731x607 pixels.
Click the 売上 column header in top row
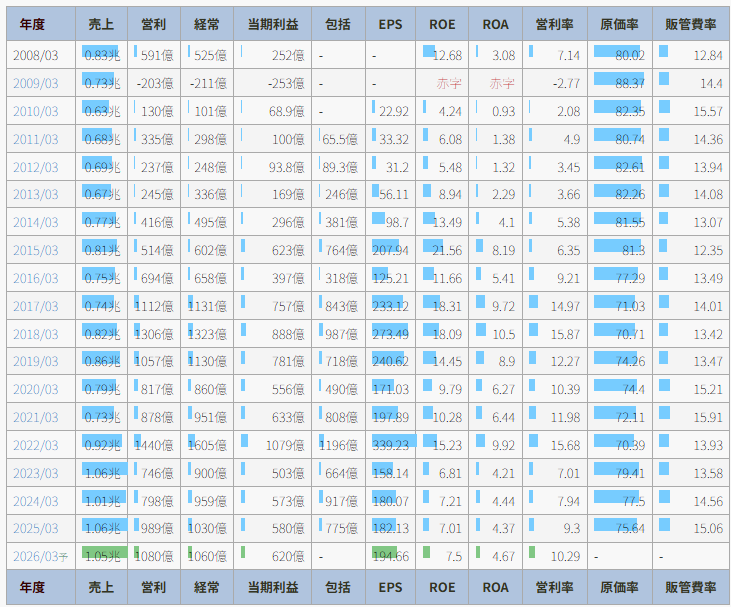101,24
